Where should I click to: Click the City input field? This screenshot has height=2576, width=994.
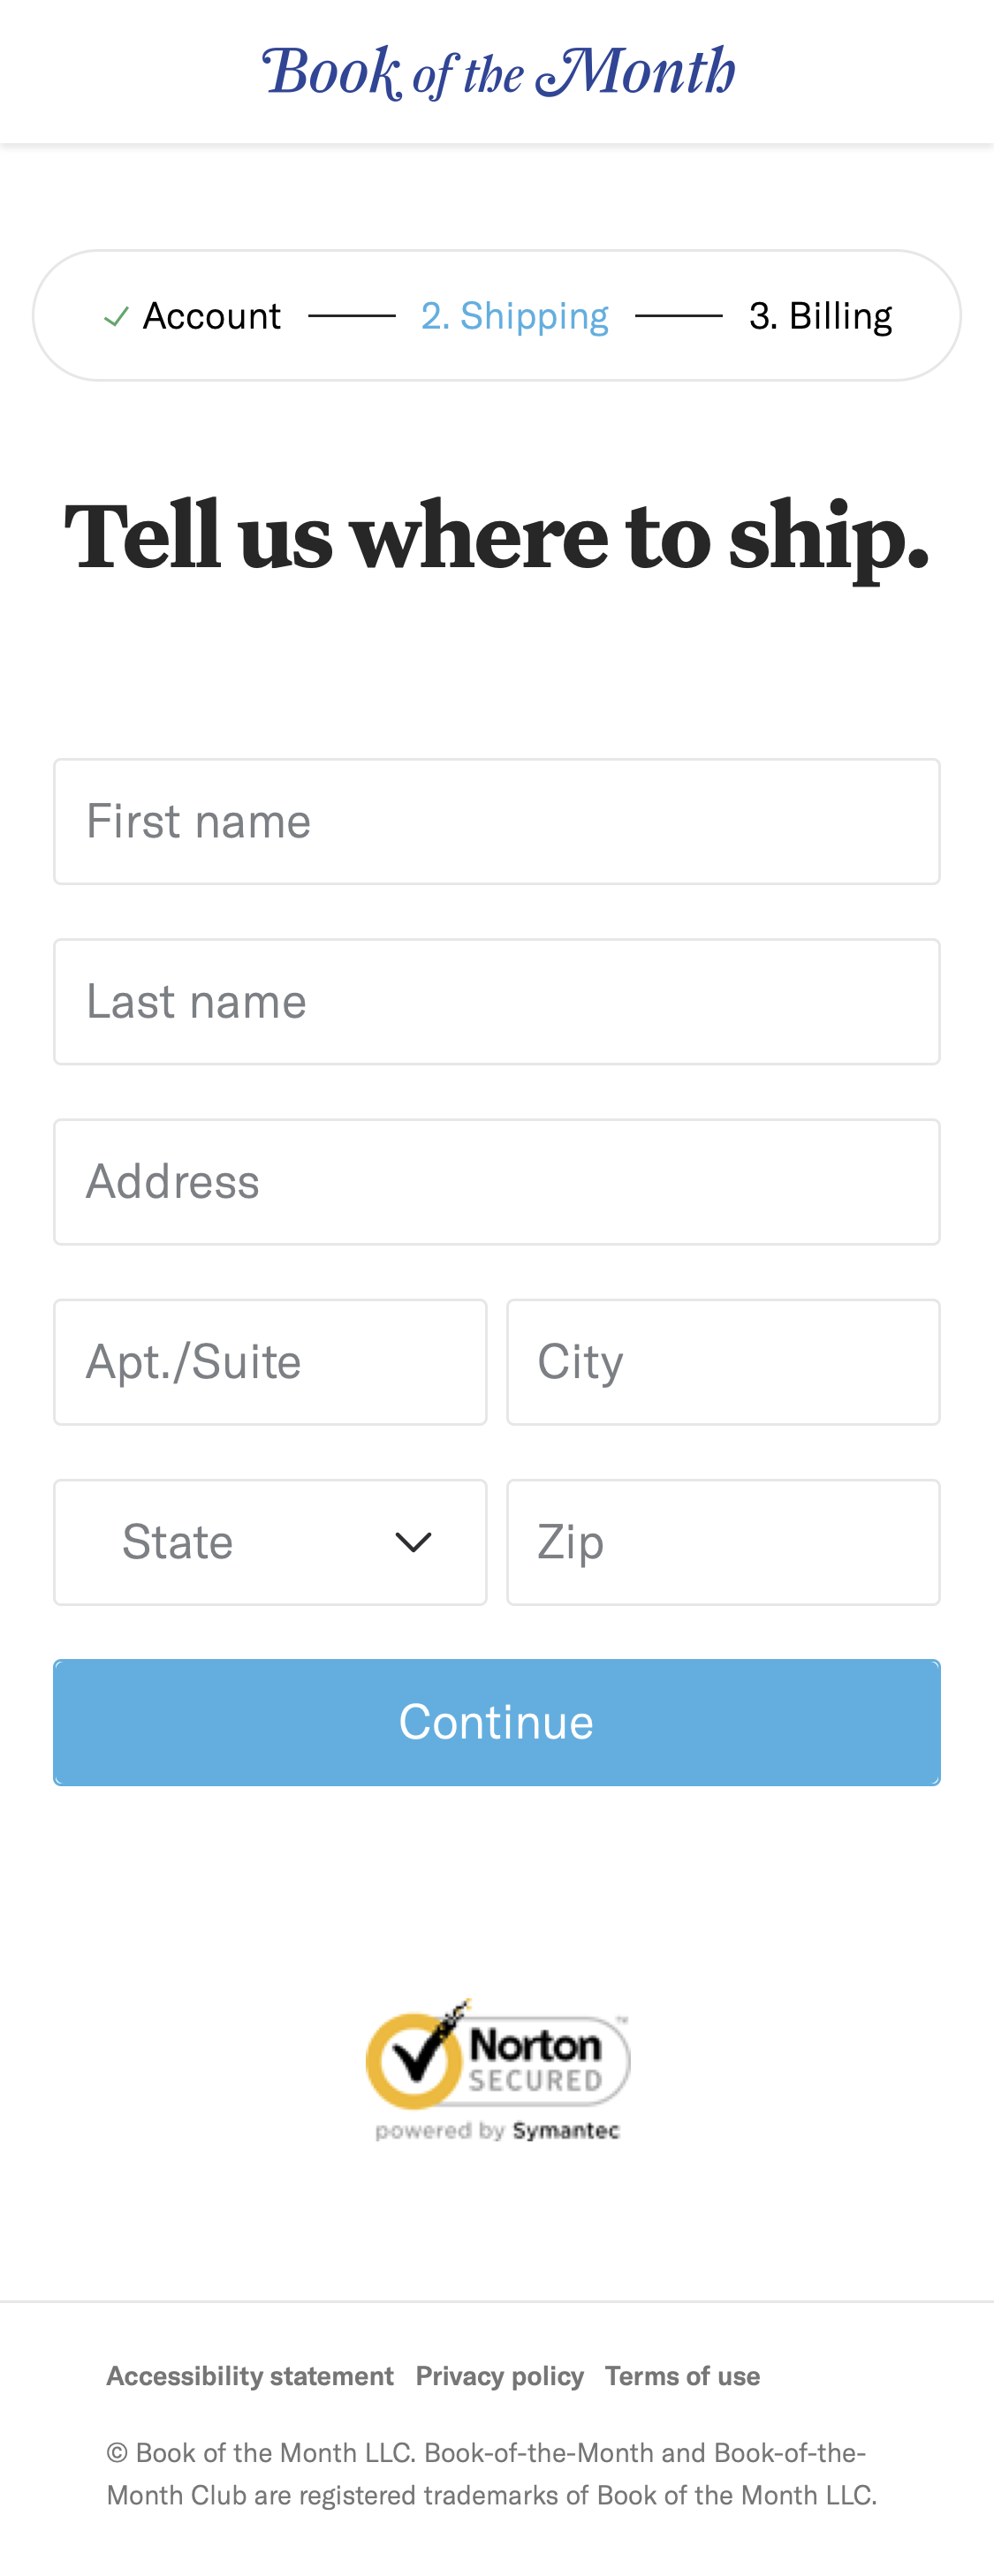723,1362
